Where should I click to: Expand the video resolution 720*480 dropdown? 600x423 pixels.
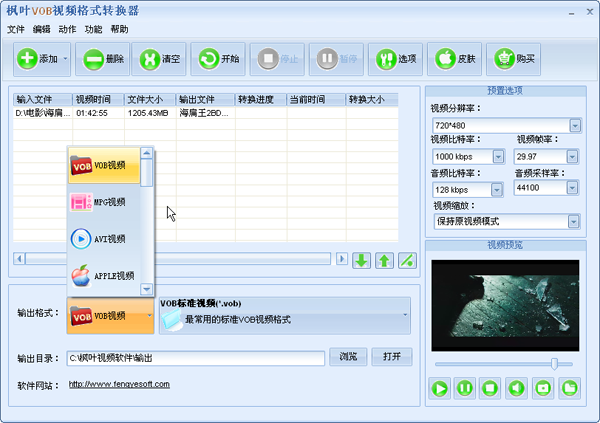pos(575,125)
